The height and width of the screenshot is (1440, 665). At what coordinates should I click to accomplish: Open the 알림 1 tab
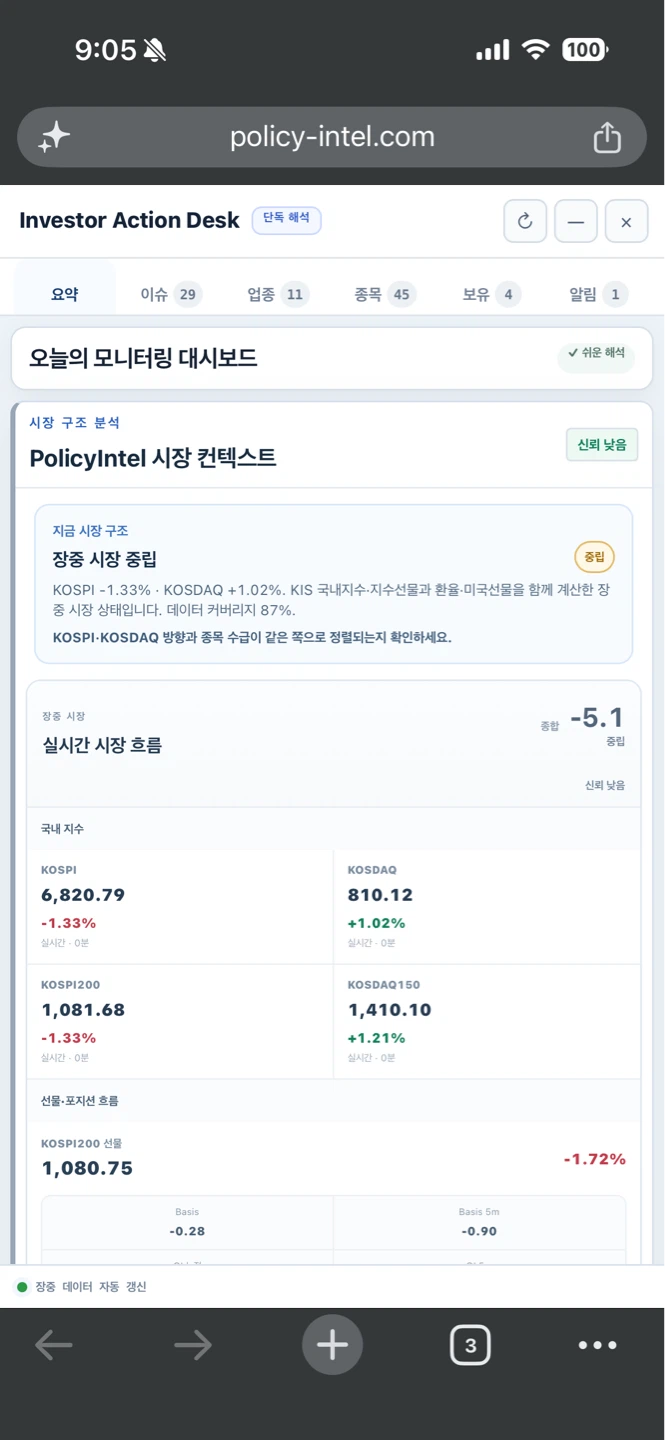(598, 294)
